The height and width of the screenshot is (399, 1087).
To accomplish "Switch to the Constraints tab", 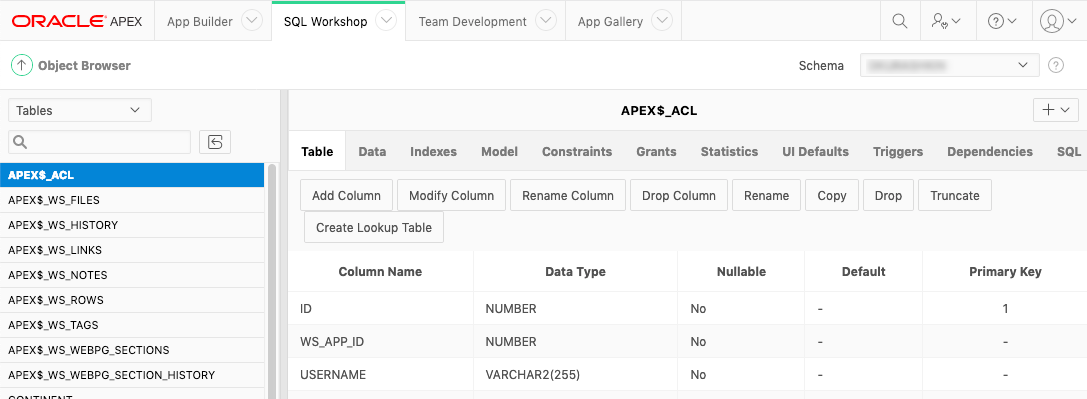I will pos(577,151).
